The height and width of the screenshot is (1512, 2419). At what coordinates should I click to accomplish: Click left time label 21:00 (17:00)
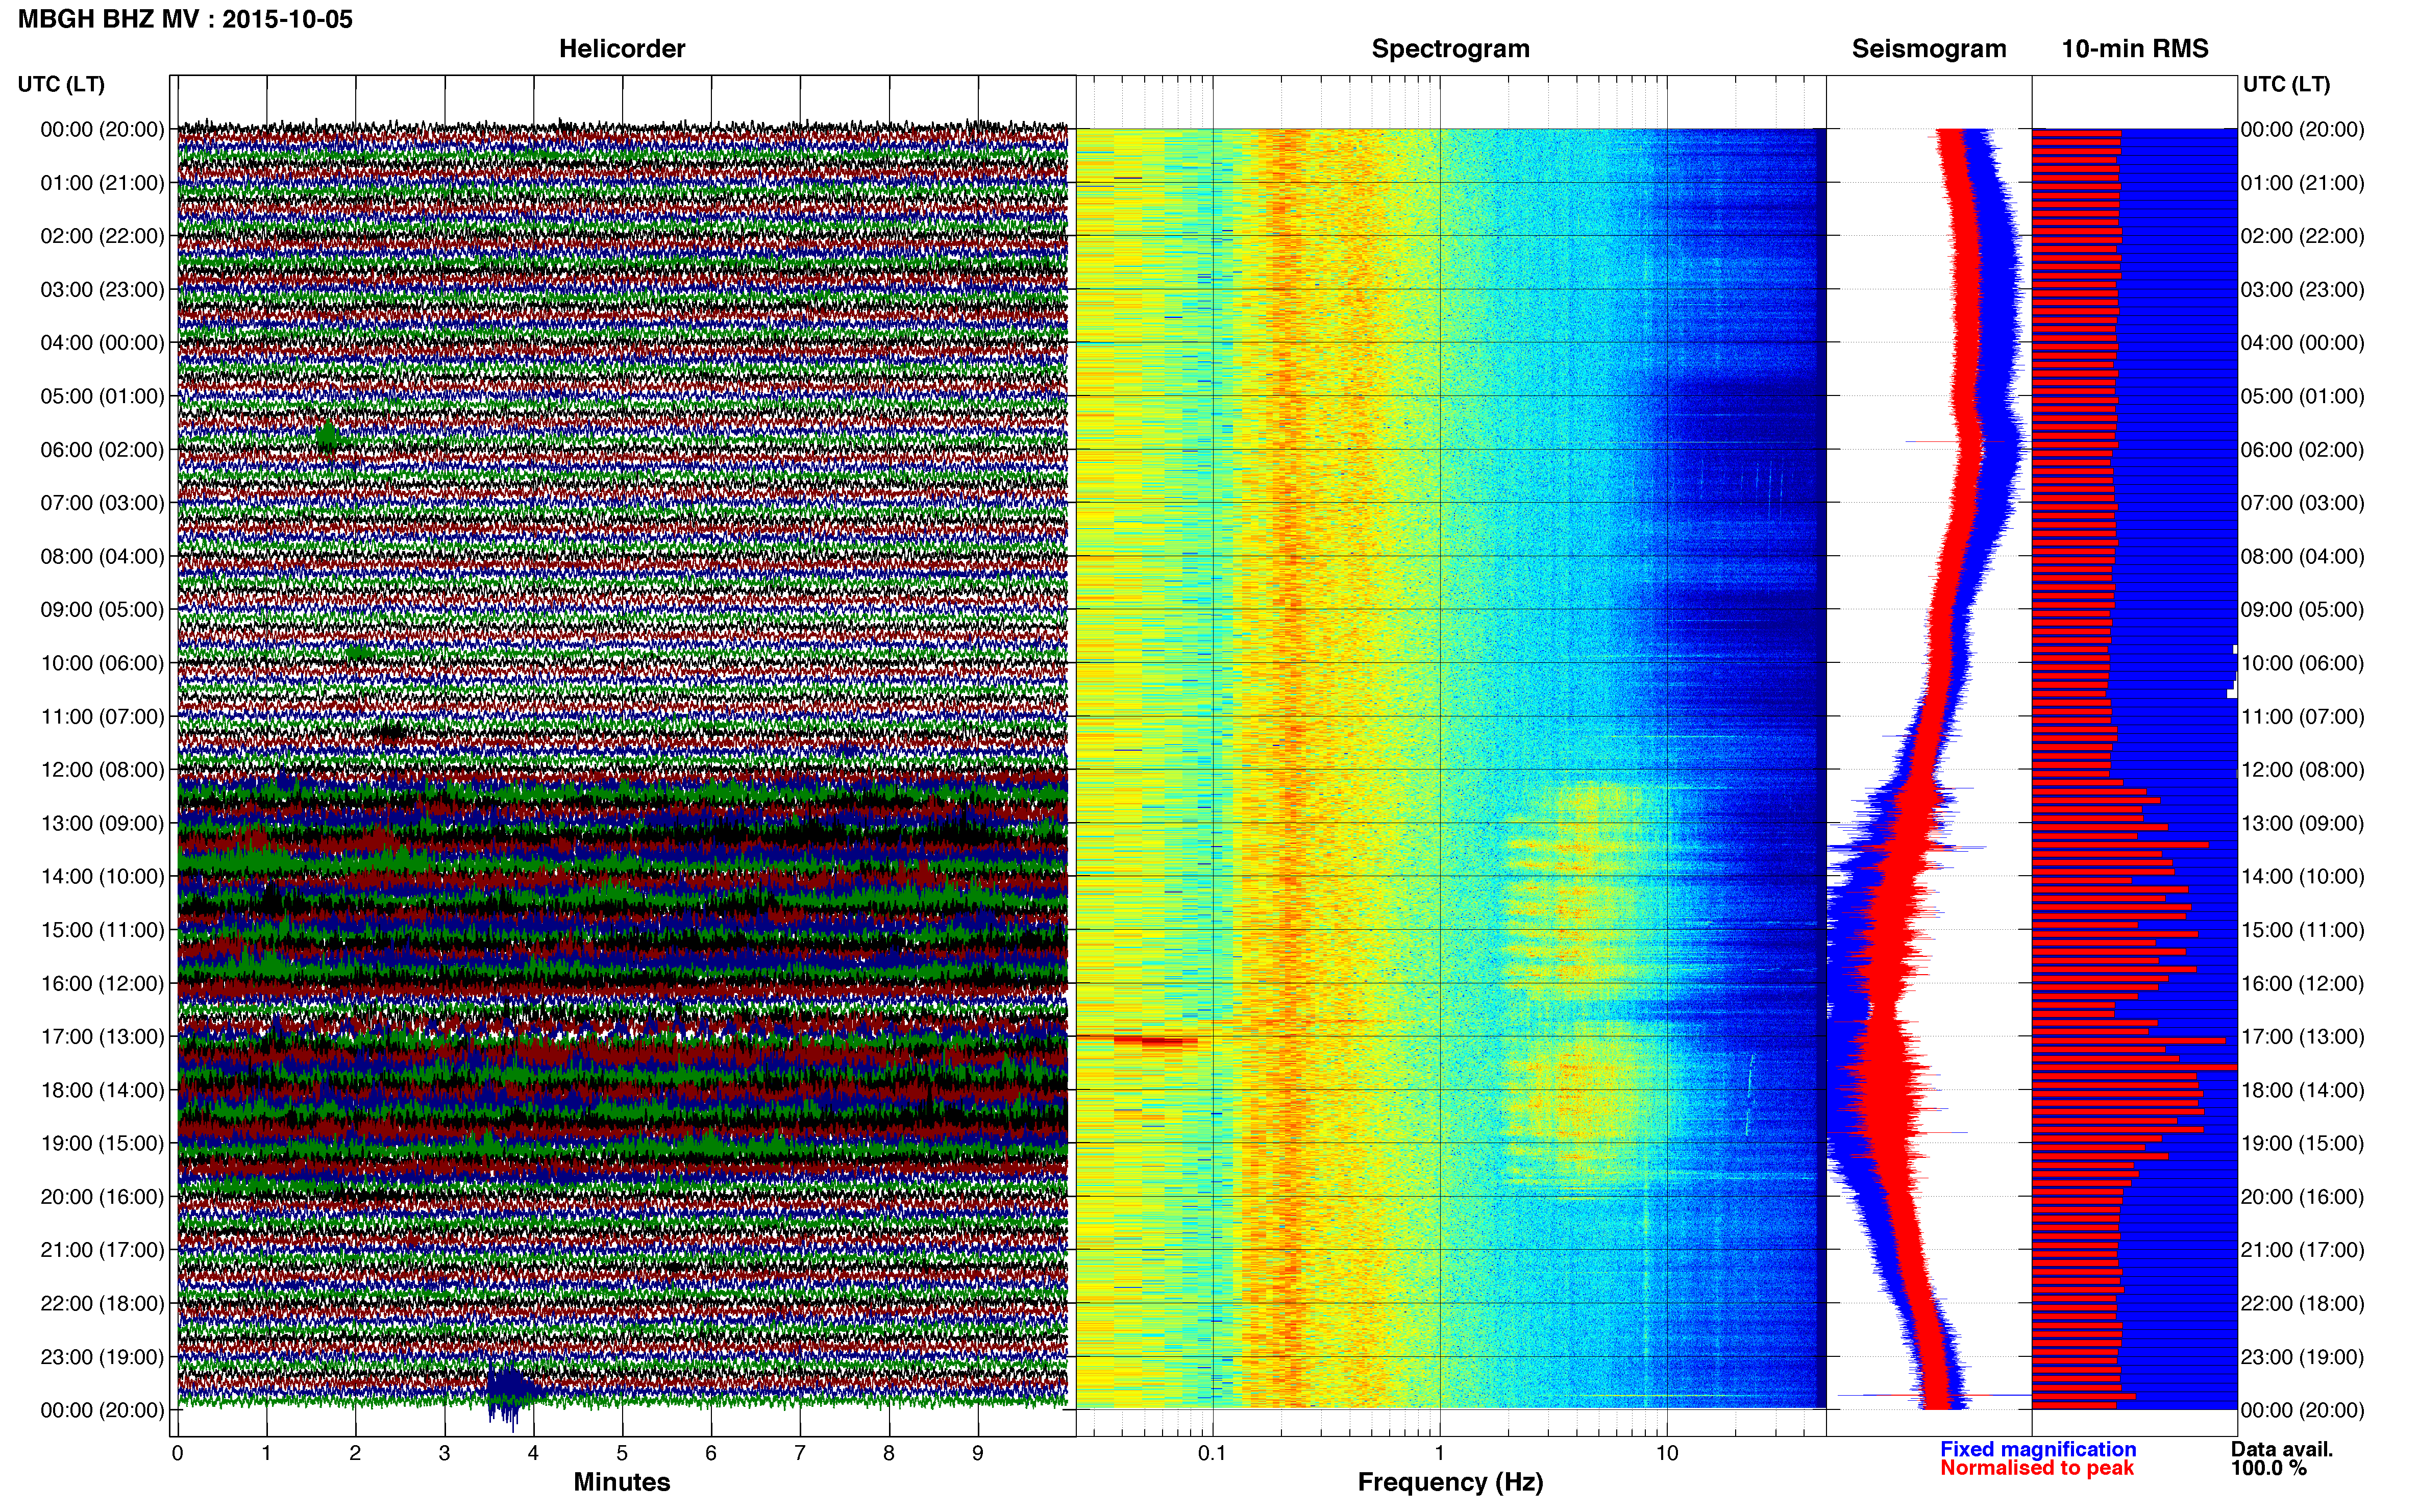(x=102, y=1250)
